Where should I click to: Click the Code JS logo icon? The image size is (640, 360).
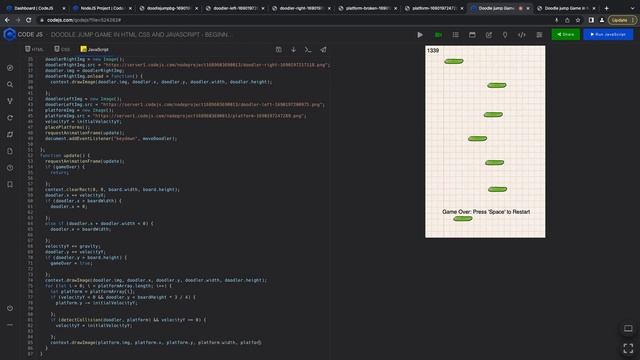(9, 35)
